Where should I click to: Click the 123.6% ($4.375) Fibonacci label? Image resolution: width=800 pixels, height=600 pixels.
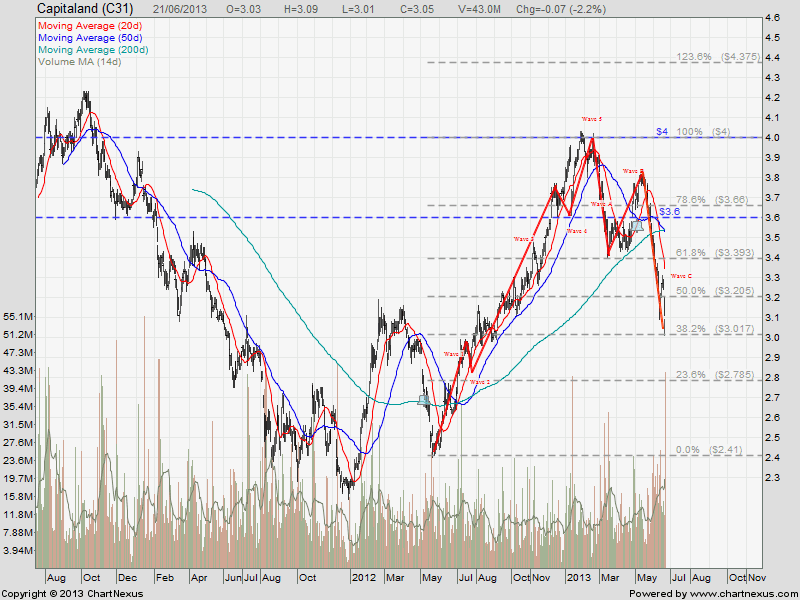(718, 57)
